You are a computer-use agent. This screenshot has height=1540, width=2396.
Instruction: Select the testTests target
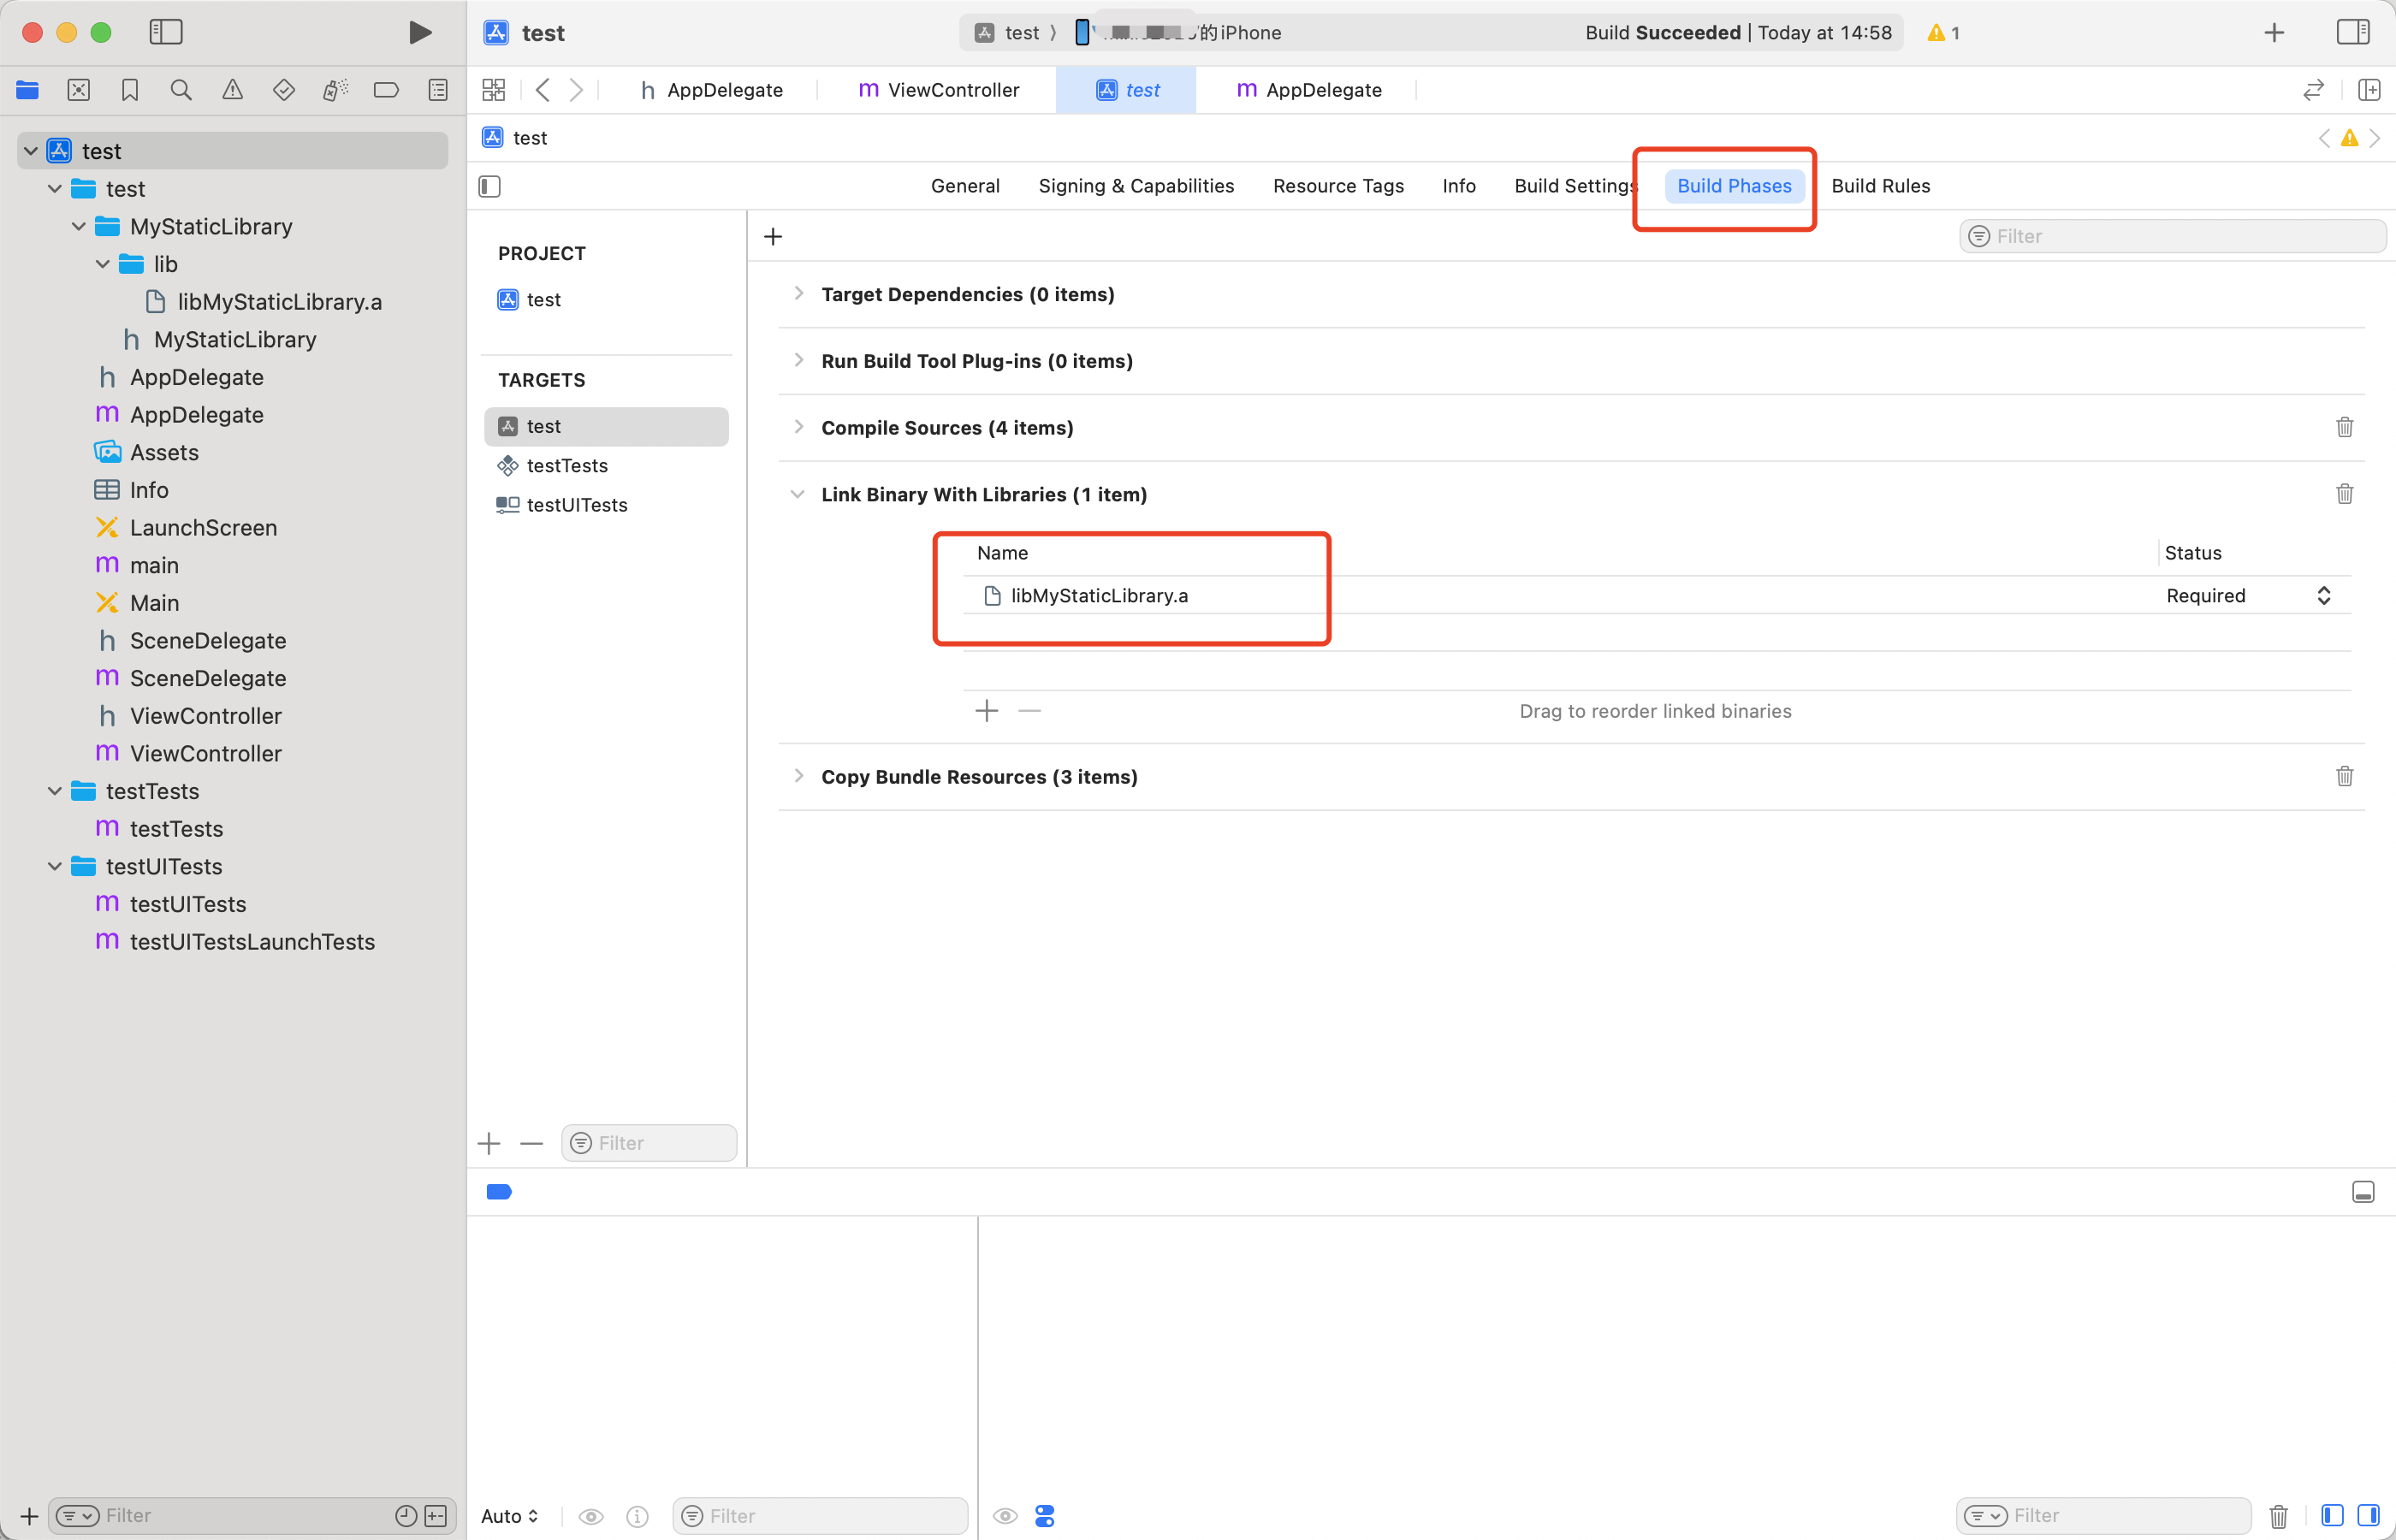pos(567,465)
